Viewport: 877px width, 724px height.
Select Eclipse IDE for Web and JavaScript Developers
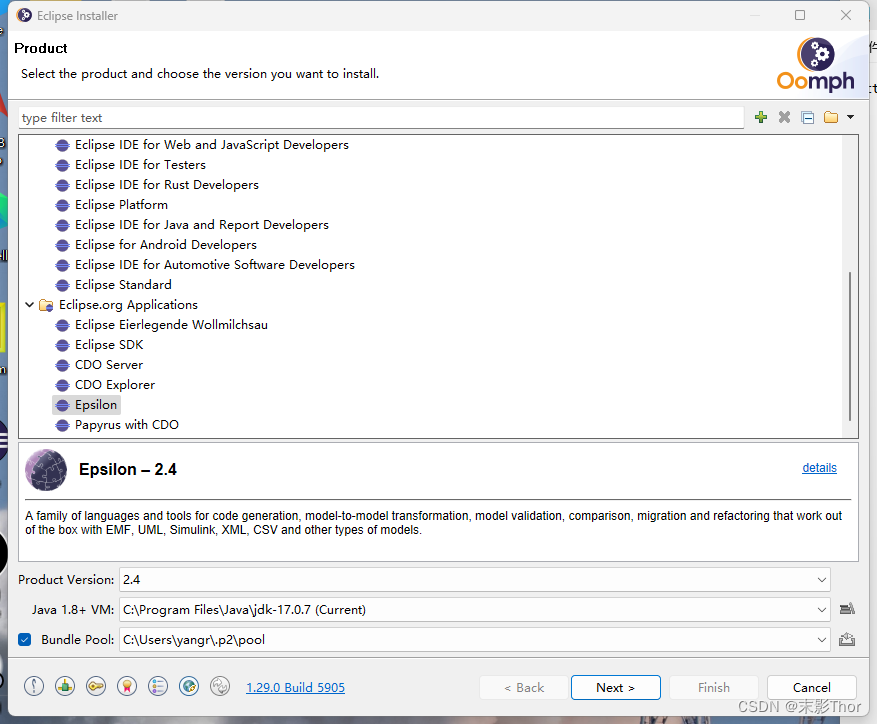pyautogui.click(x=211, y=144)
